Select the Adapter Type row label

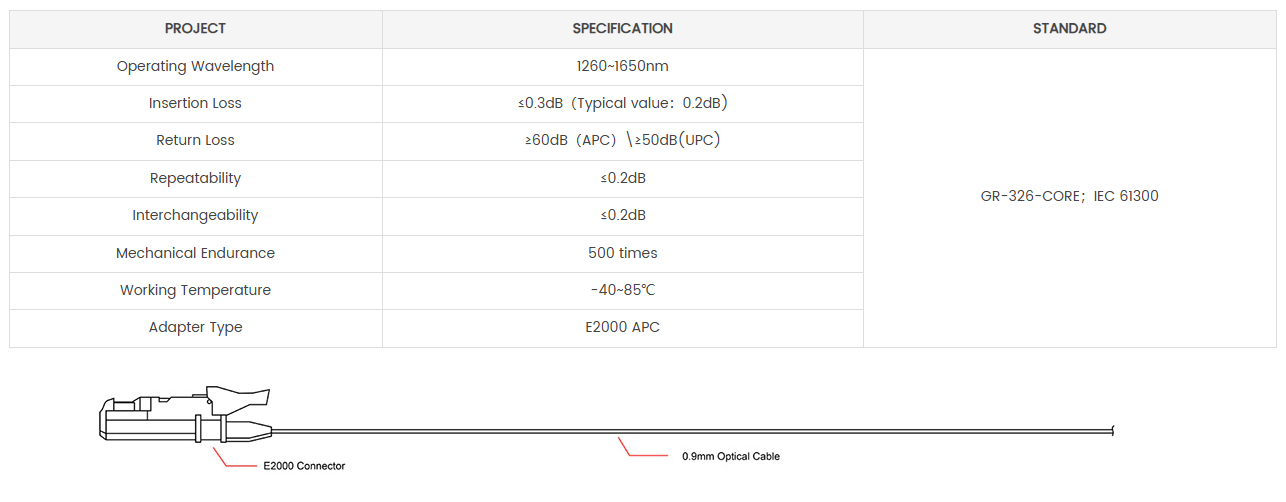point(196,327)
